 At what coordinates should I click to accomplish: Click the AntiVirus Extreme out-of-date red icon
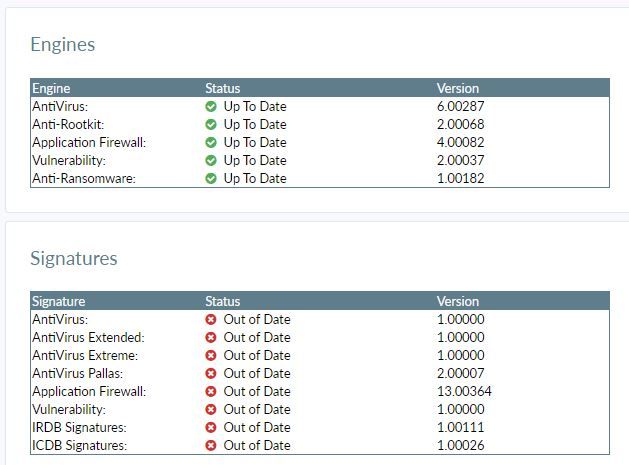coord(211,355)
